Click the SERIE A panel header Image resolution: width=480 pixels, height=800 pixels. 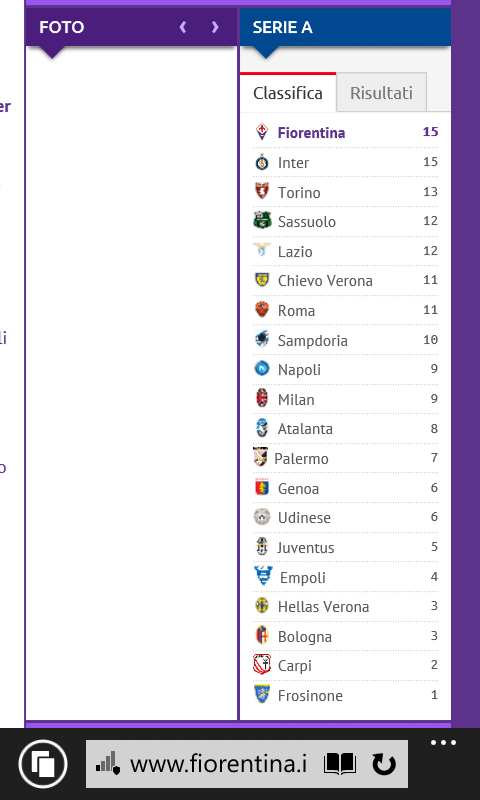[x=345, y=27]
